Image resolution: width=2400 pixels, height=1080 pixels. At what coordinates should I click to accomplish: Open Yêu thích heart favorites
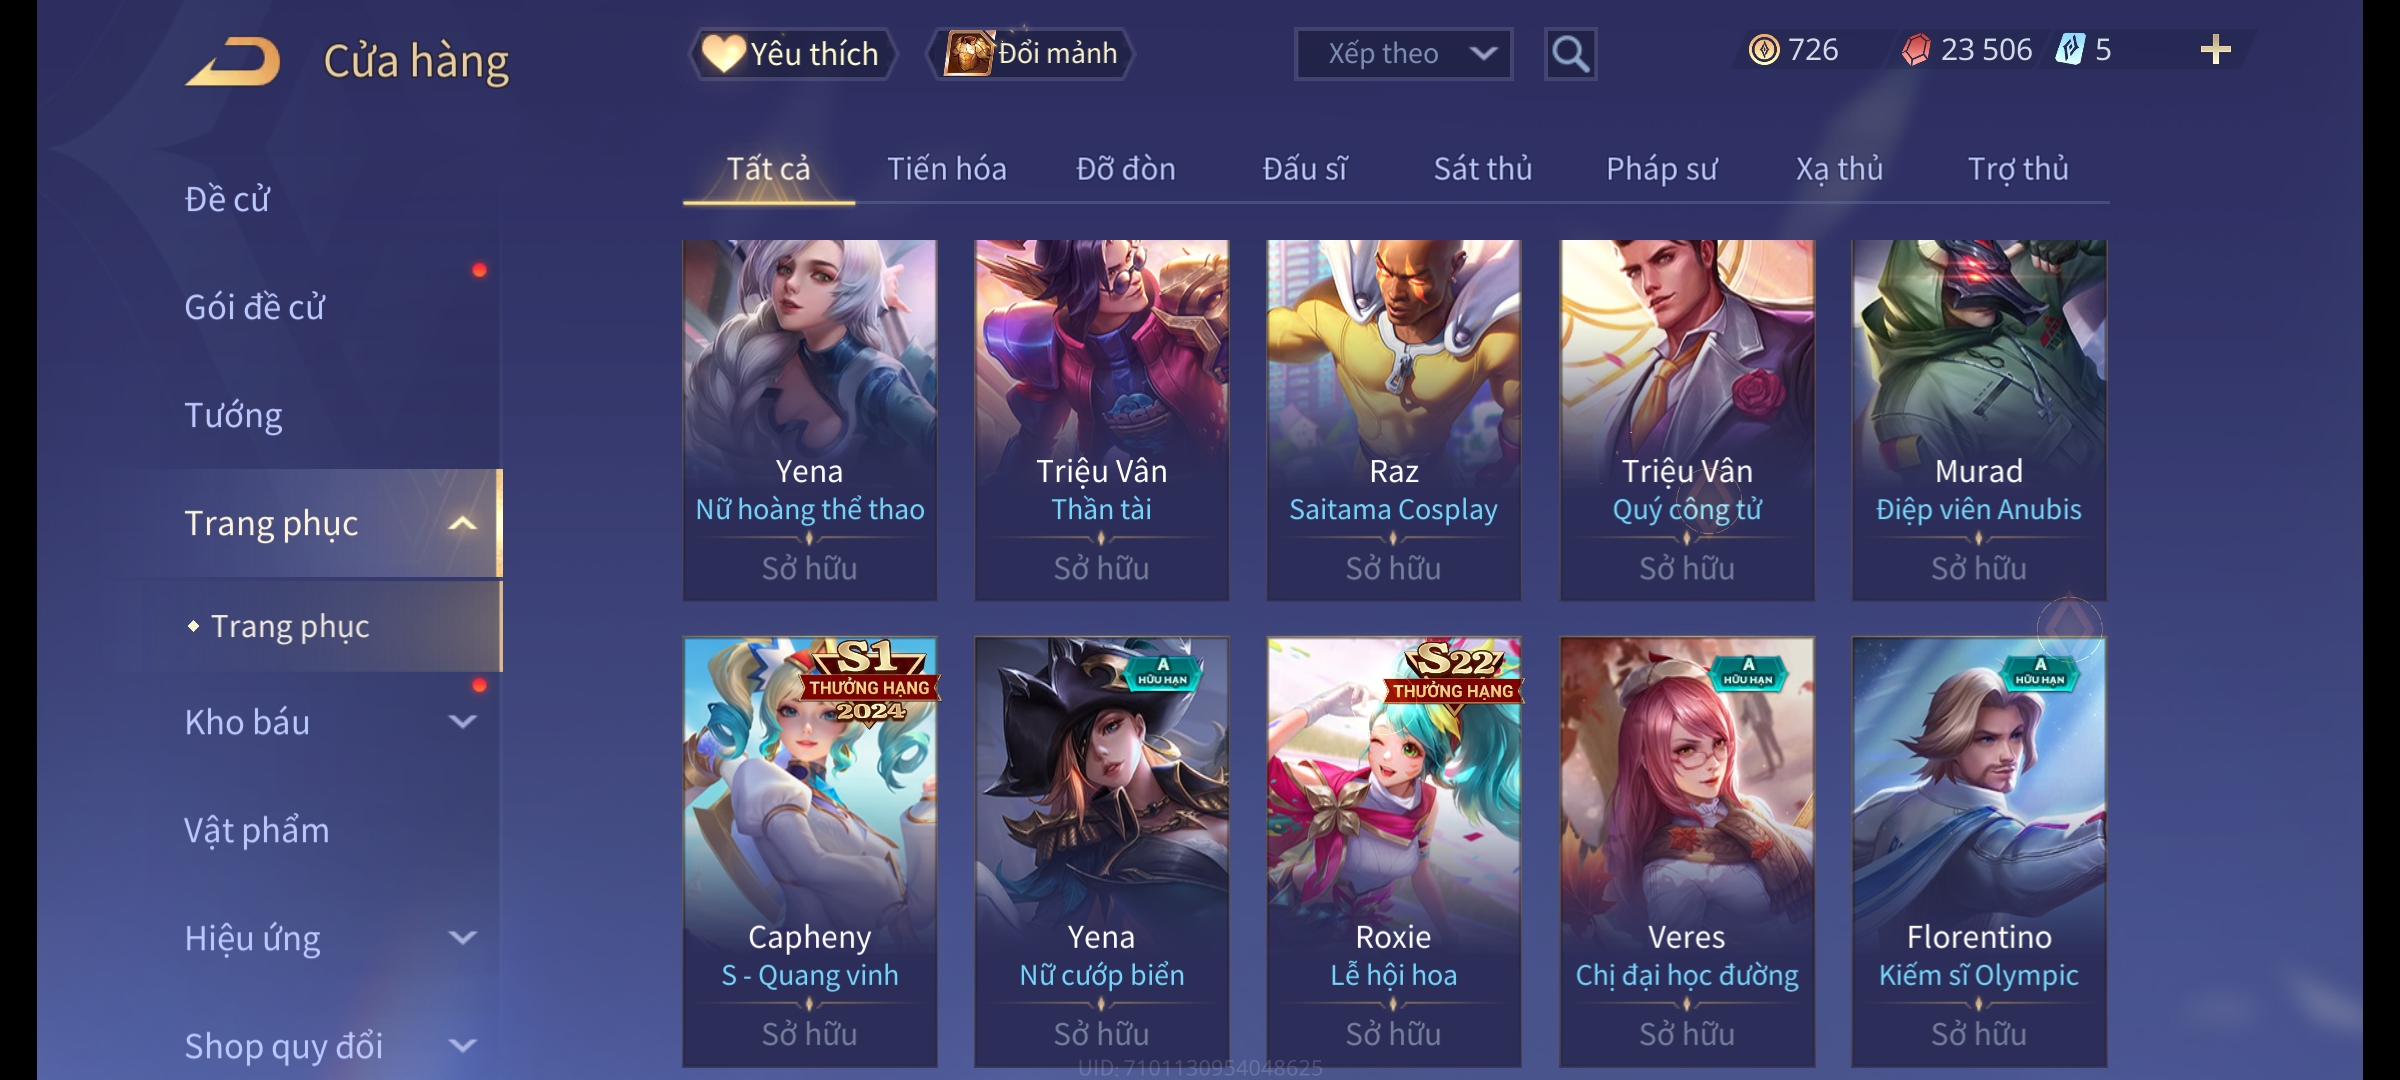(x=792, y=54)
